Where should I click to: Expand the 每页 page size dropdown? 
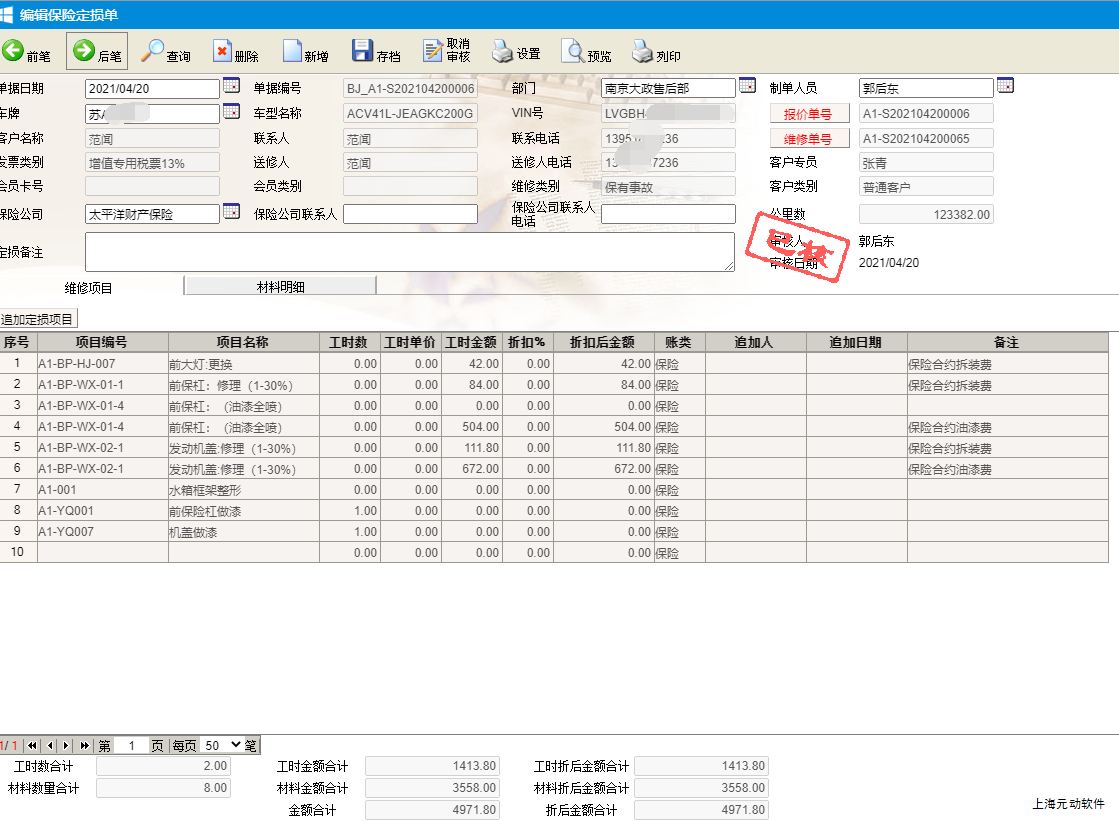223,745
